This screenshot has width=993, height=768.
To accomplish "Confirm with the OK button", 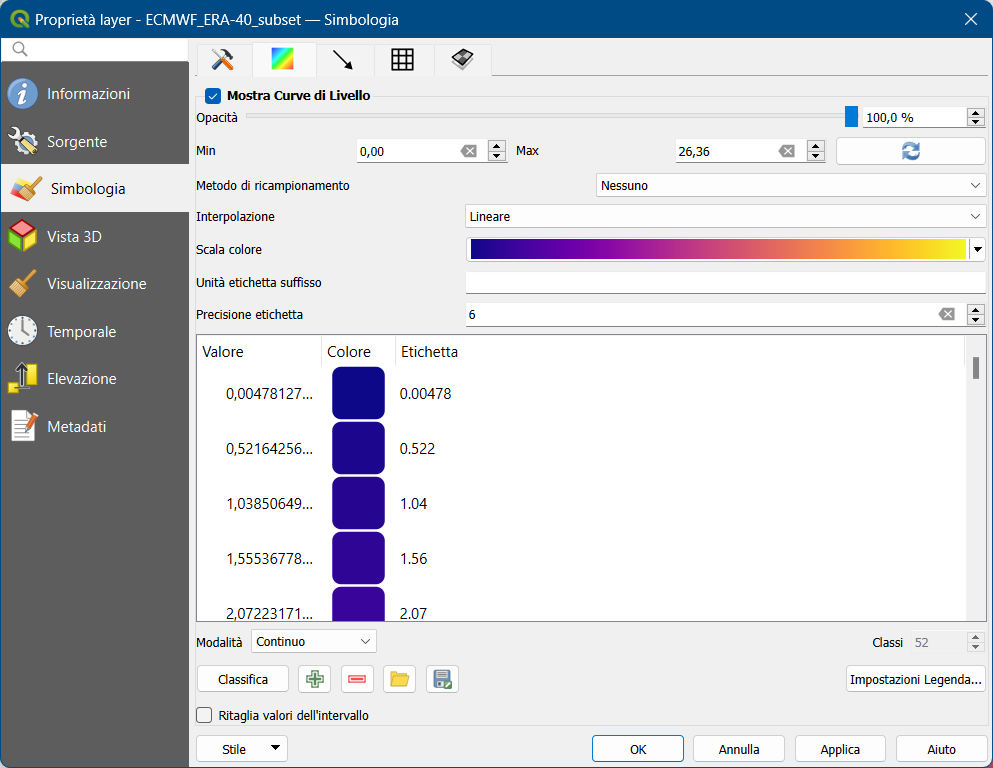I will pyautogui.click(x=638, y=749).
